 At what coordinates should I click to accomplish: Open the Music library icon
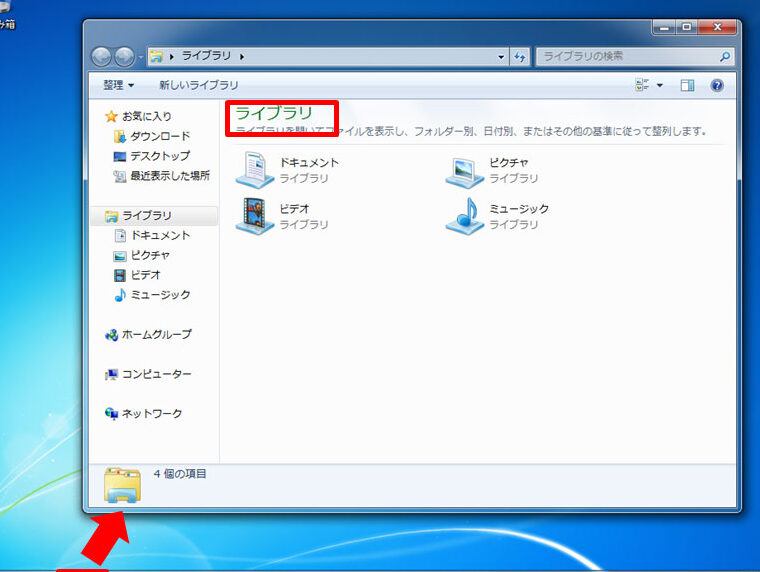coord(464,216)
